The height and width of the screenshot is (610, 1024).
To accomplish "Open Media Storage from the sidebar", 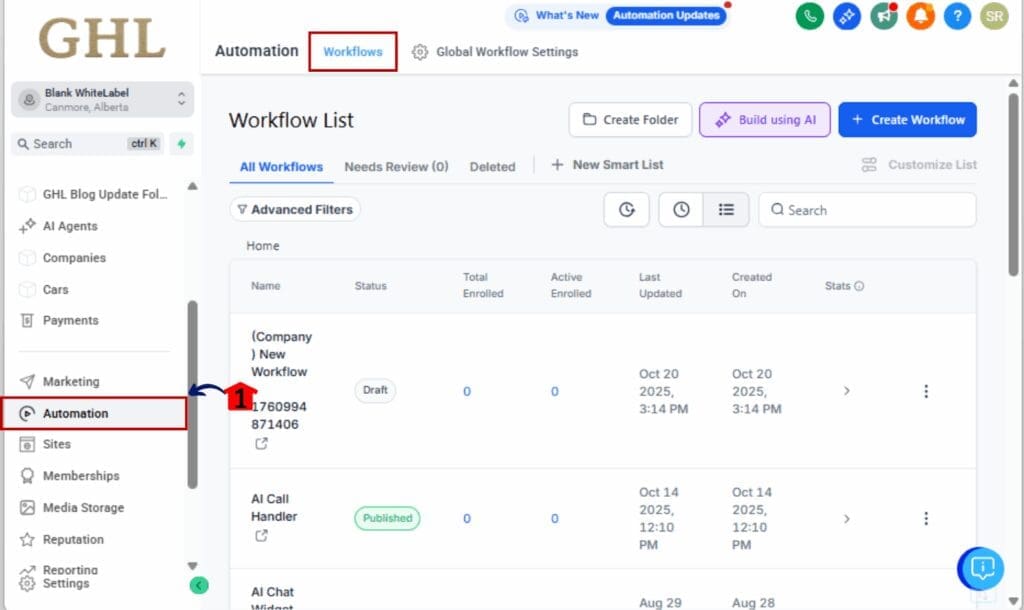I will click(x=85, y=507).
